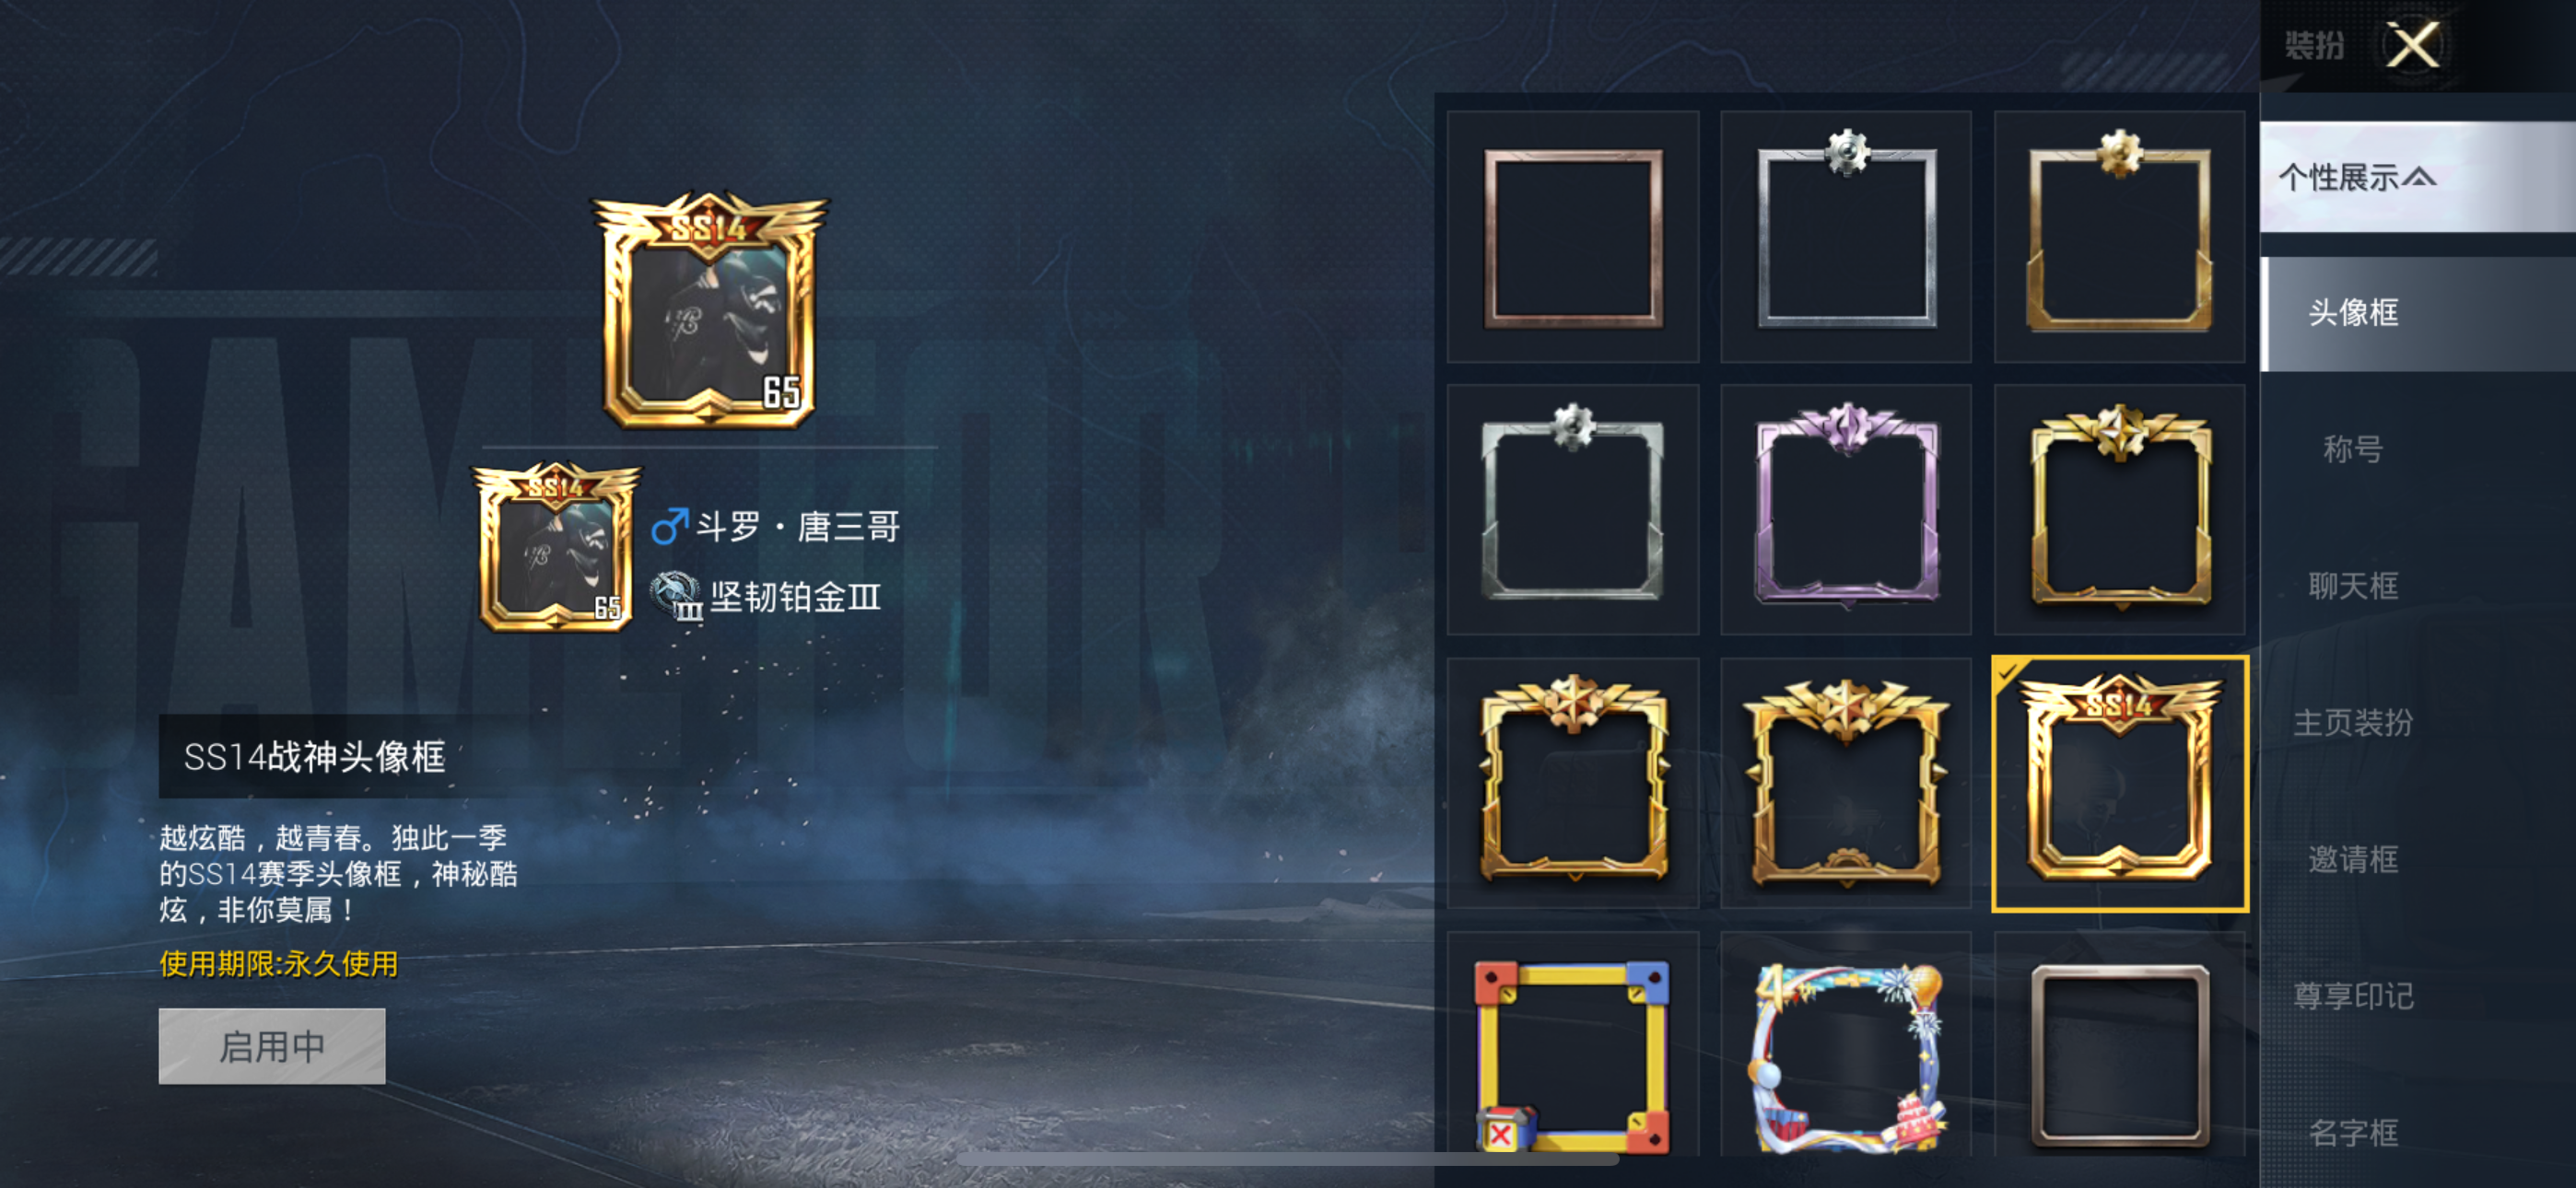Viewport: 2576px width, 1188px height.
Task: Click the large SS14 avatar preview
Action: click(710, 311)
